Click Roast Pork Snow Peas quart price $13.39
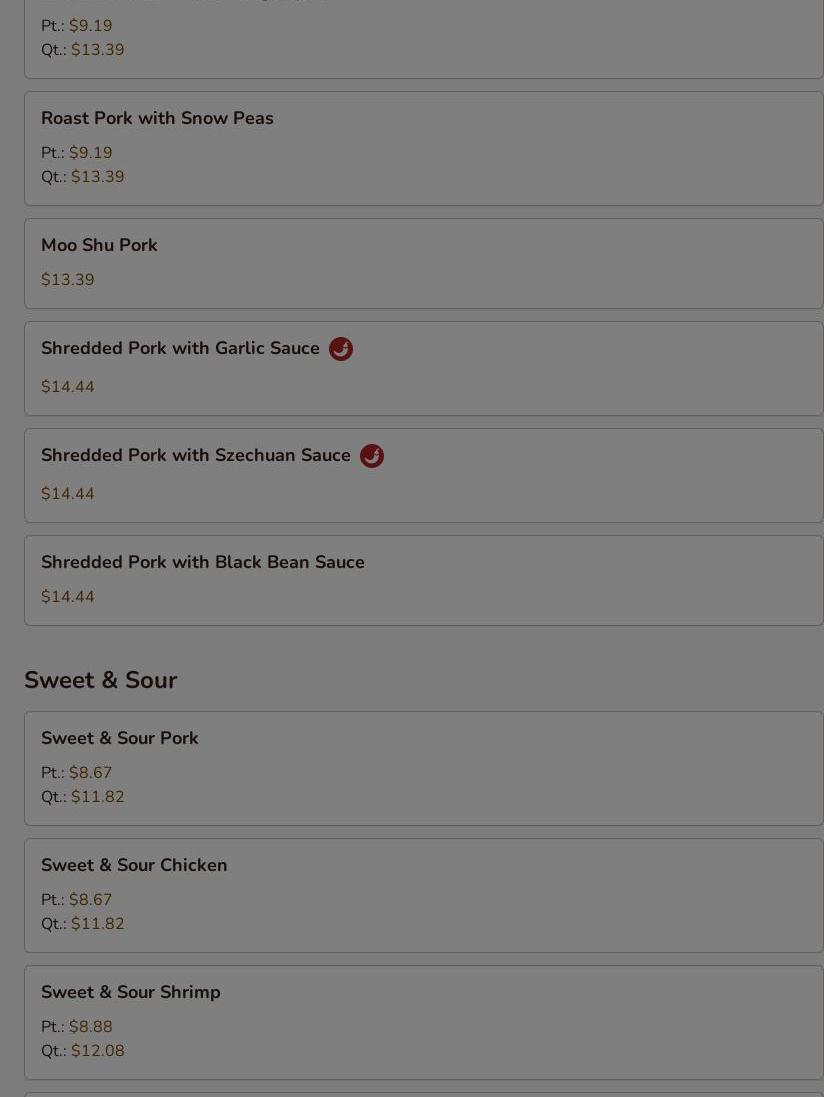Image resolution: width=824 pixels, height=1097 pixels. pos(98,176)
